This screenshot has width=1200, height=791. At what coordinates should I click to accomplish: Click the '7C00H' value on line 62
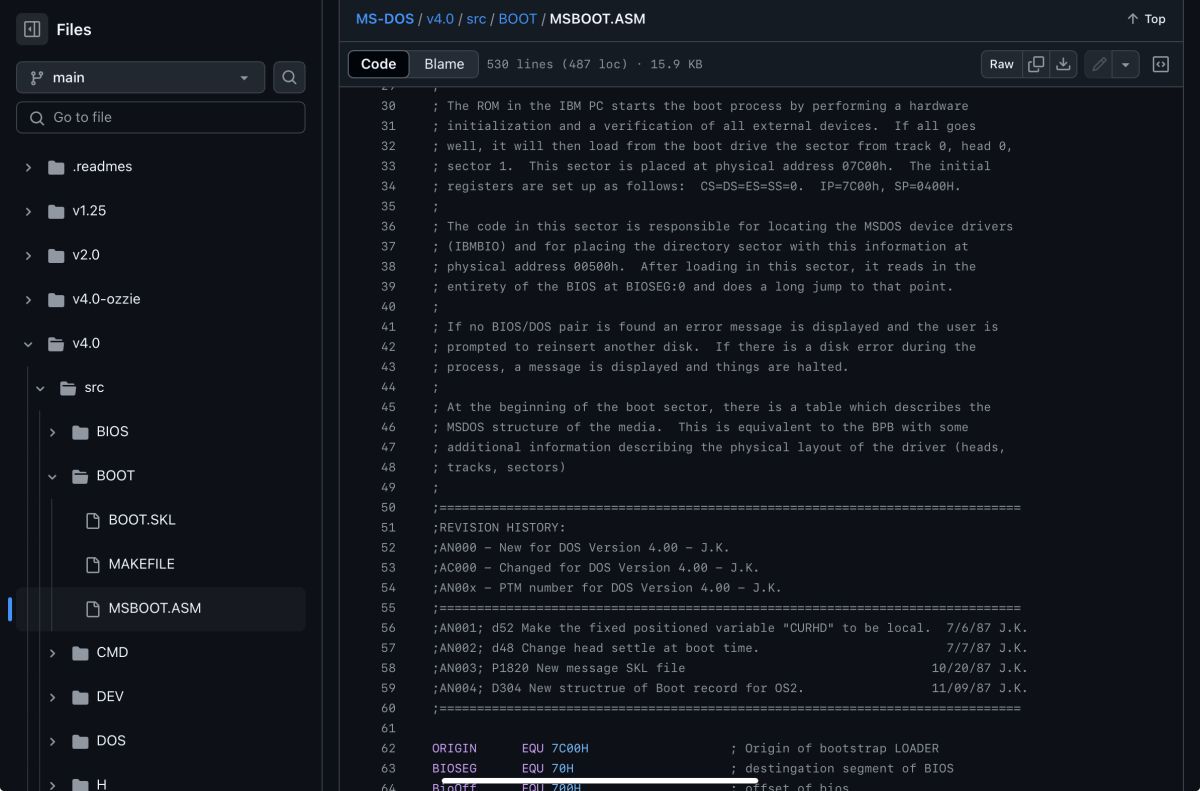point(570,748)
